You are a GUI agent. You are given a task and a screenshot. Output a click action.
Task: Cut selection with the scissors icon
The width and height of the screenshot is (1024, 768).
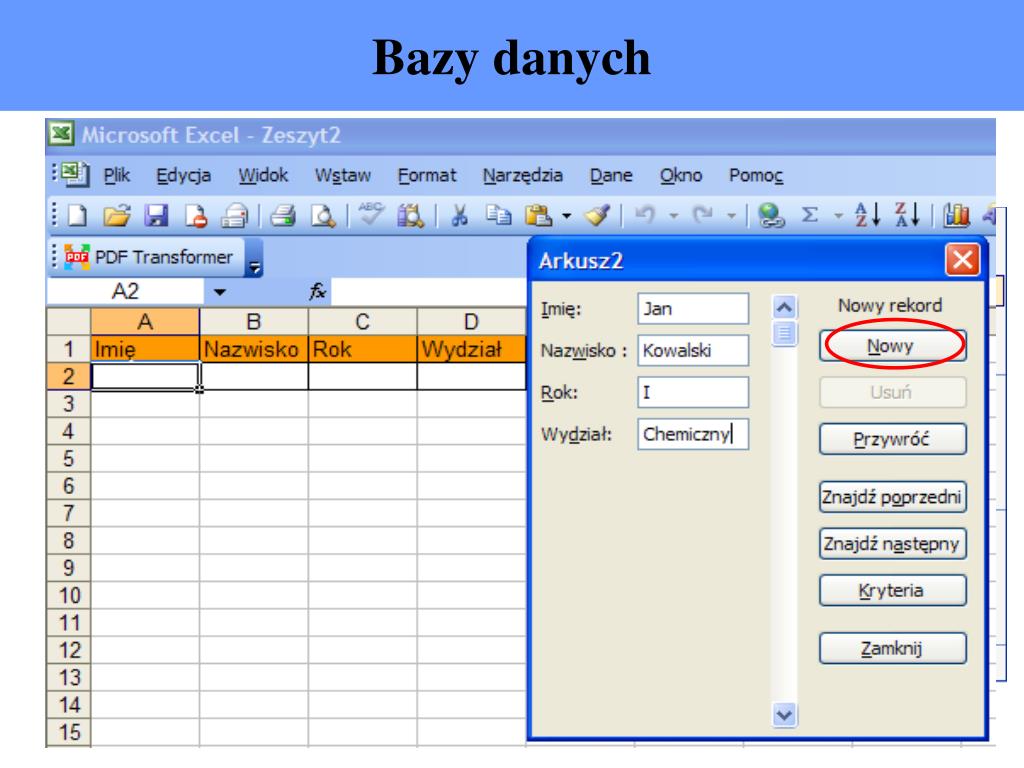[460, 215]
